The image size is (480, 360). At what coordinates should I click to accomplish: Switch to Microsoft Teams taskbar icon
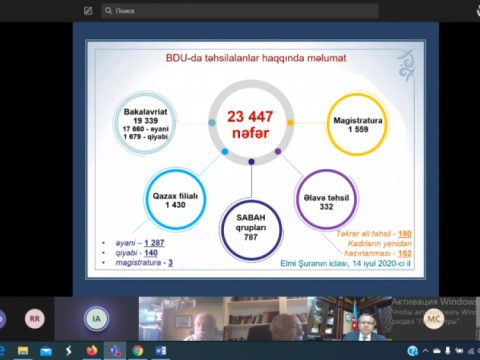(x=115, y=351)
